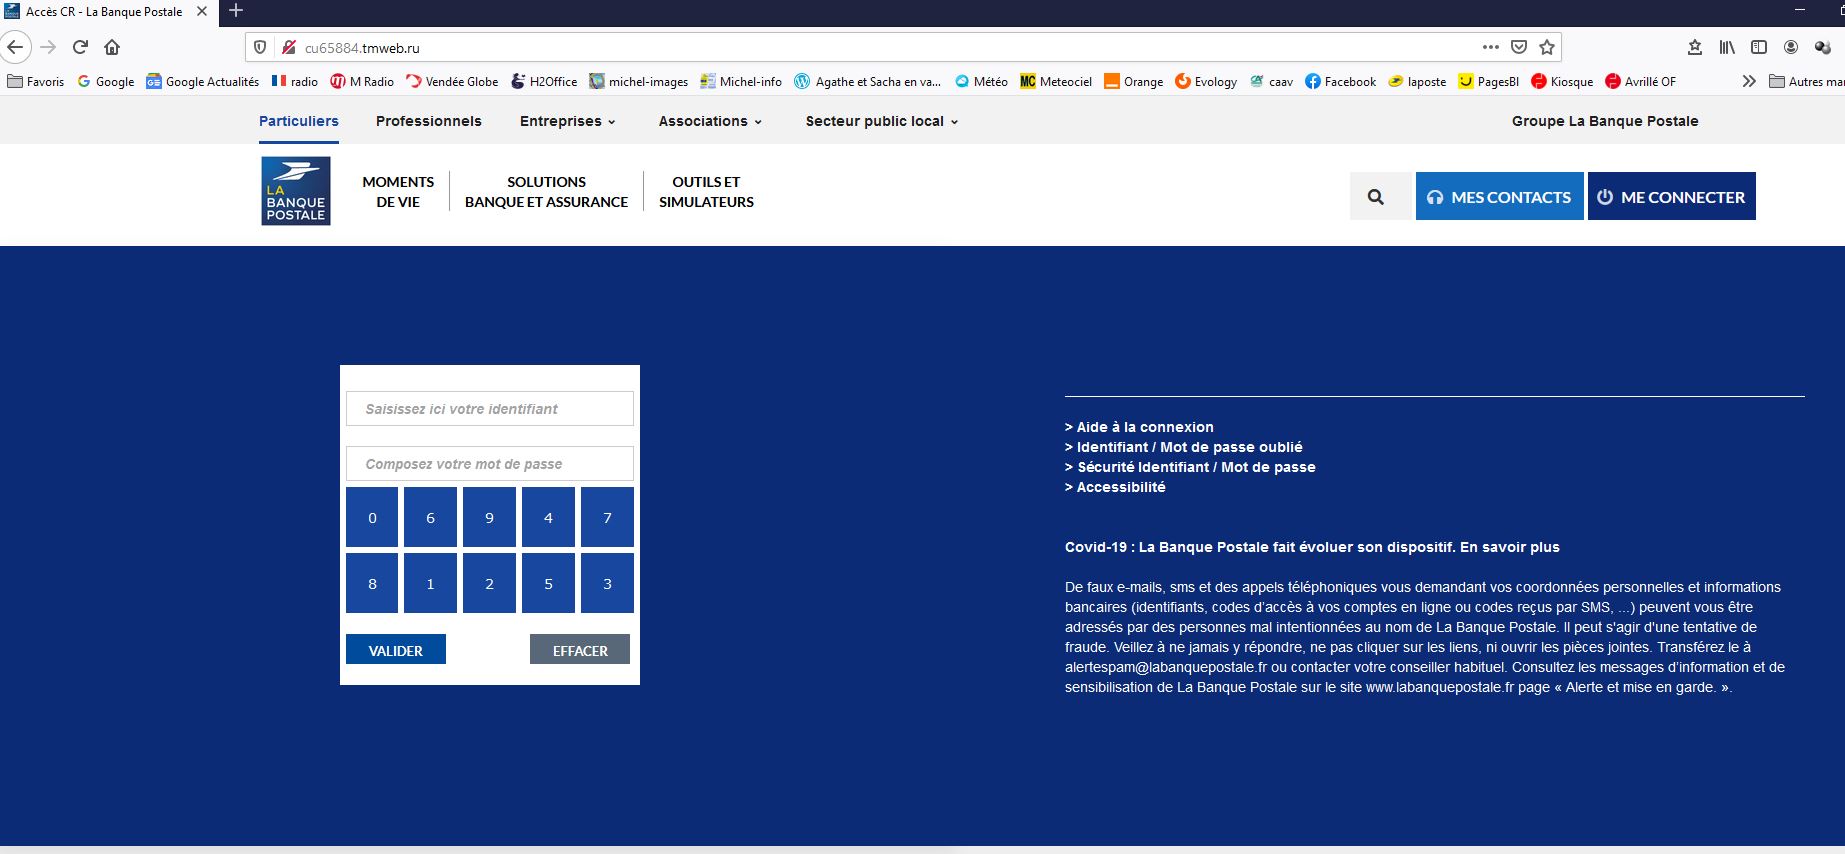Viewport: 1845px width, 854px height.
Task: Expand the Associations dropdown
Action: (711, 121)
